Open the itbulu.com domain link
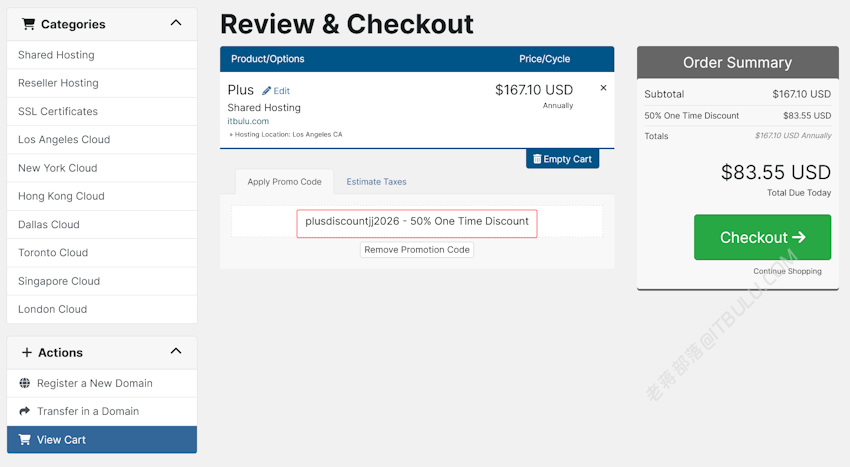850x467 pixels. click(248, 121)
